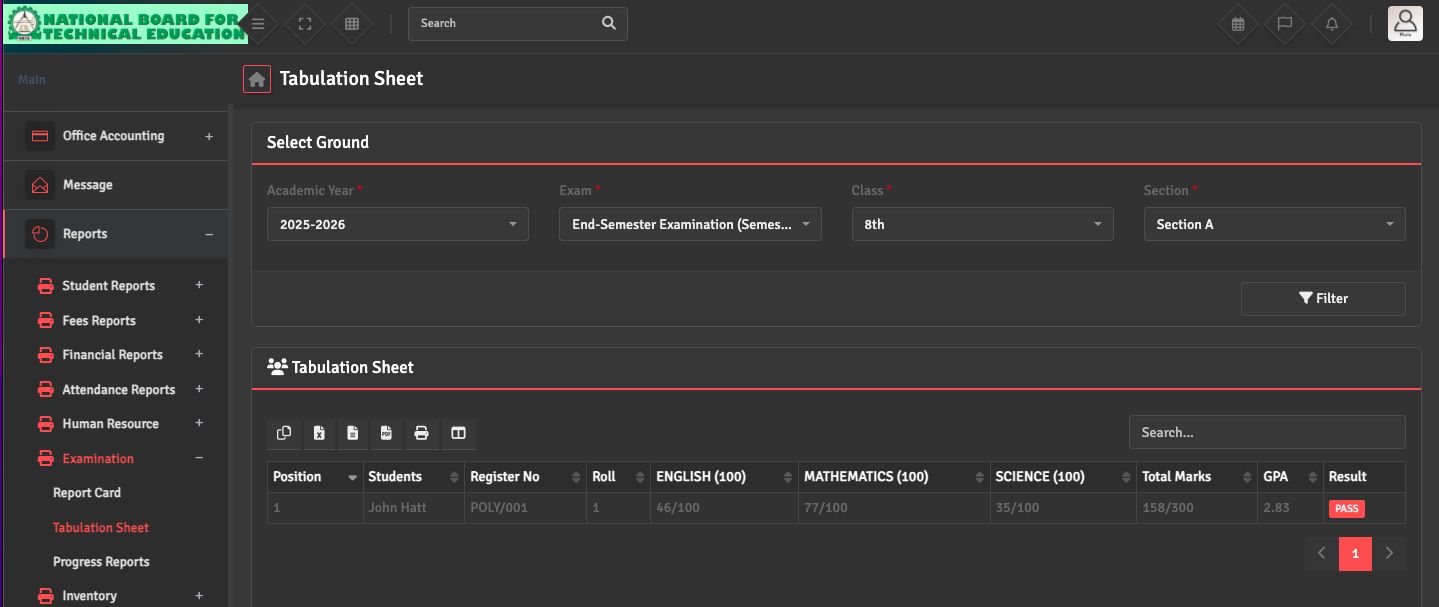Open column visibility toggle button

(458, 433)
